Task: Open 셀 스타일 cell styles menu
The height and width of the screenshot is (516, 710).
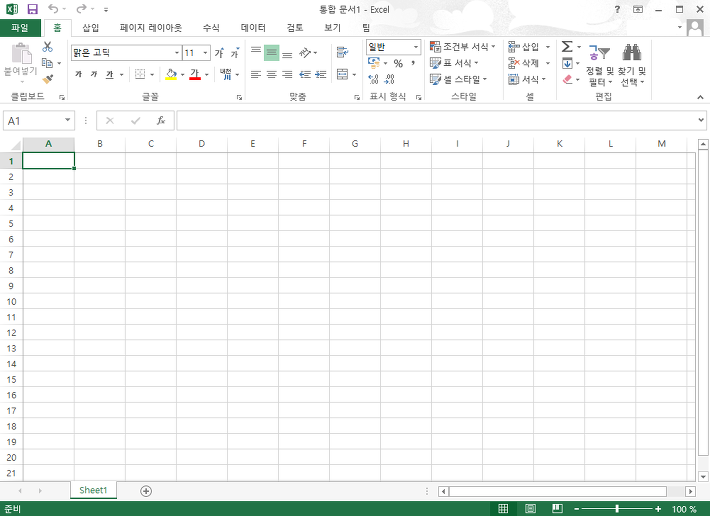Action: (x=458, y=80)
